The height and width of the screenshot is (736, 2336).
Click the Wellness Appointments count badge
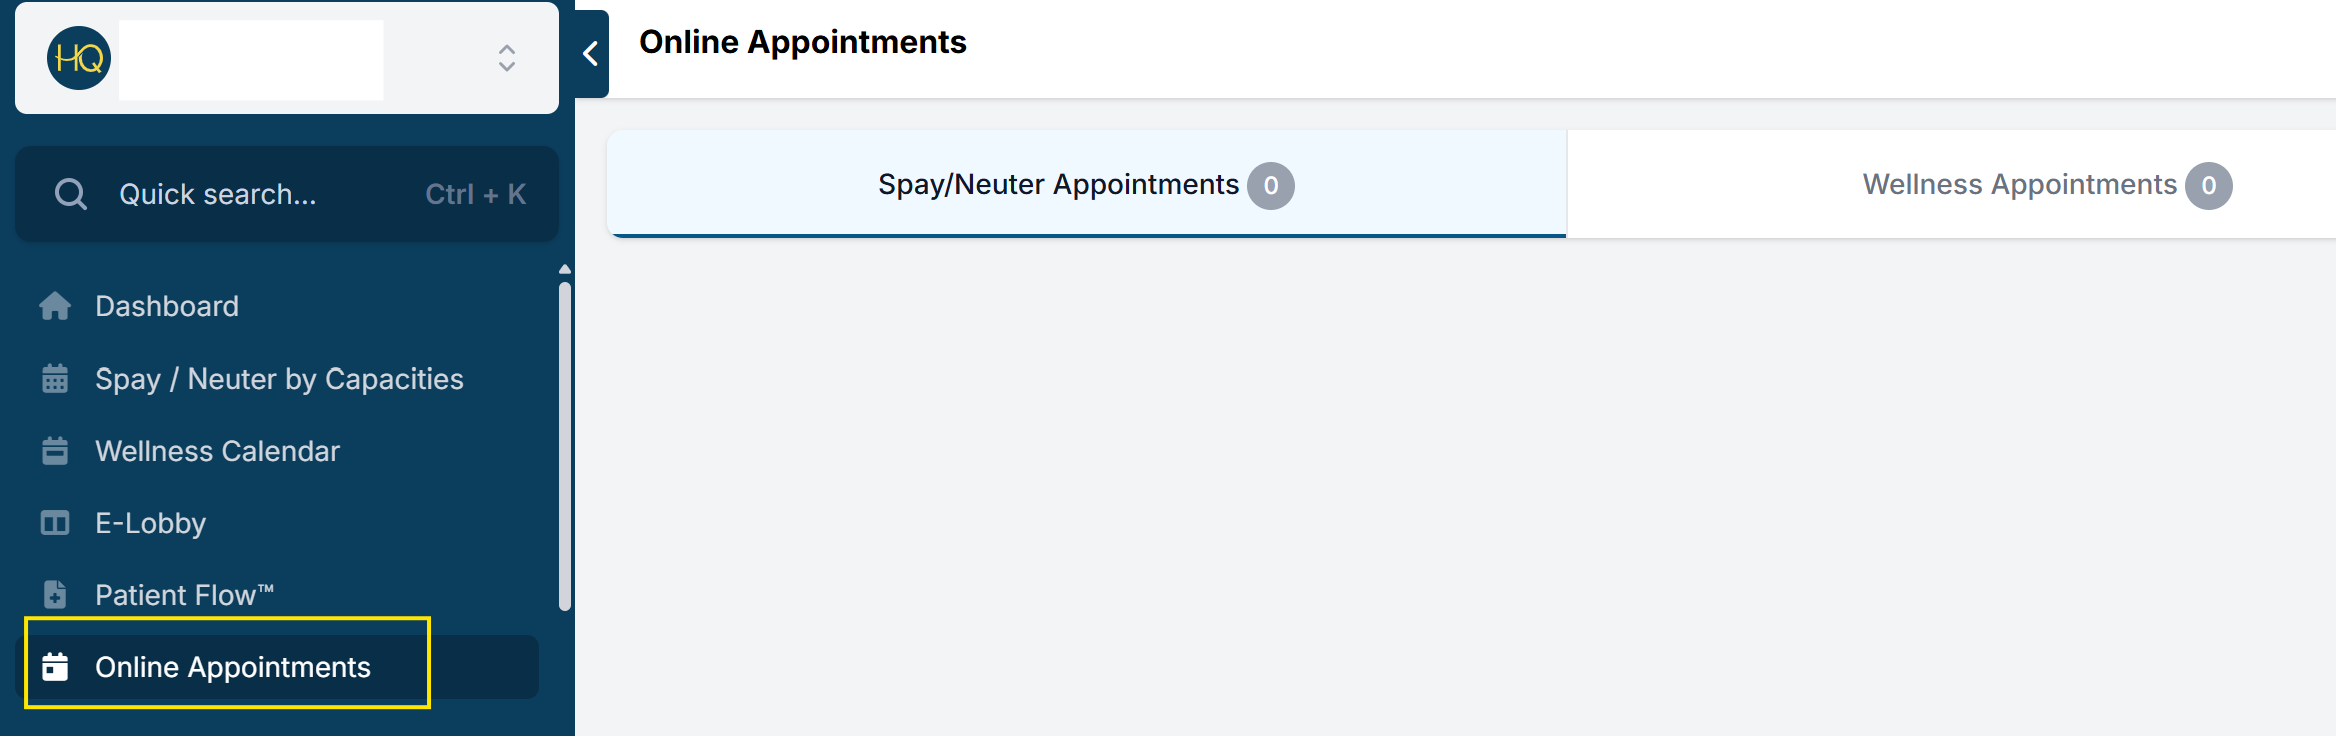pyautogui.click(x=2208, y=186)
